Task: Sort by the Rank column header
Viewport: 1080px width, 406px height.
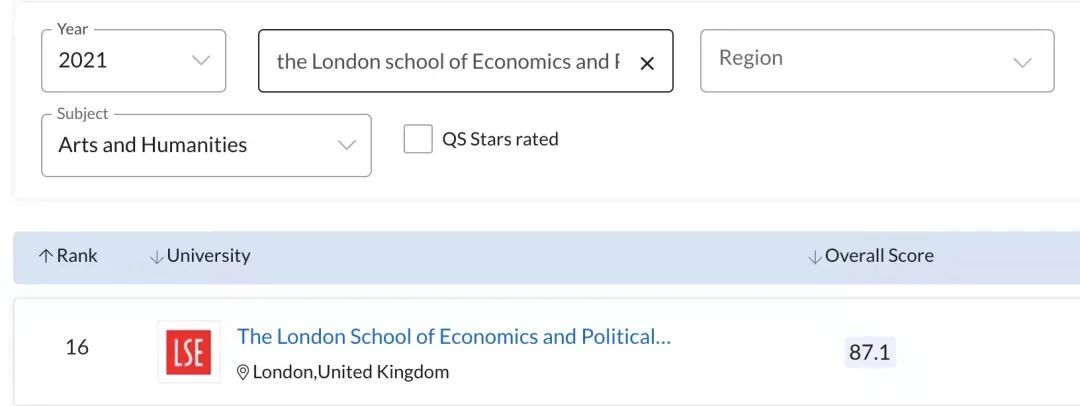Action: (x=77, y=256)
